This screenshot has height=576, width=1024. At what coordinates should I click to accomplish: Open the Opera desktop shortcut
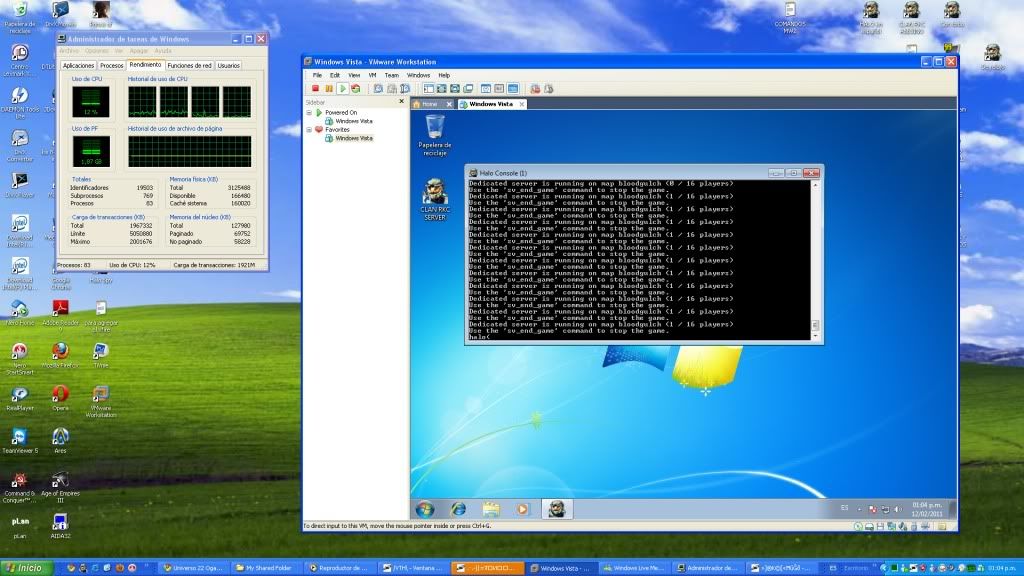pos(60,398)
